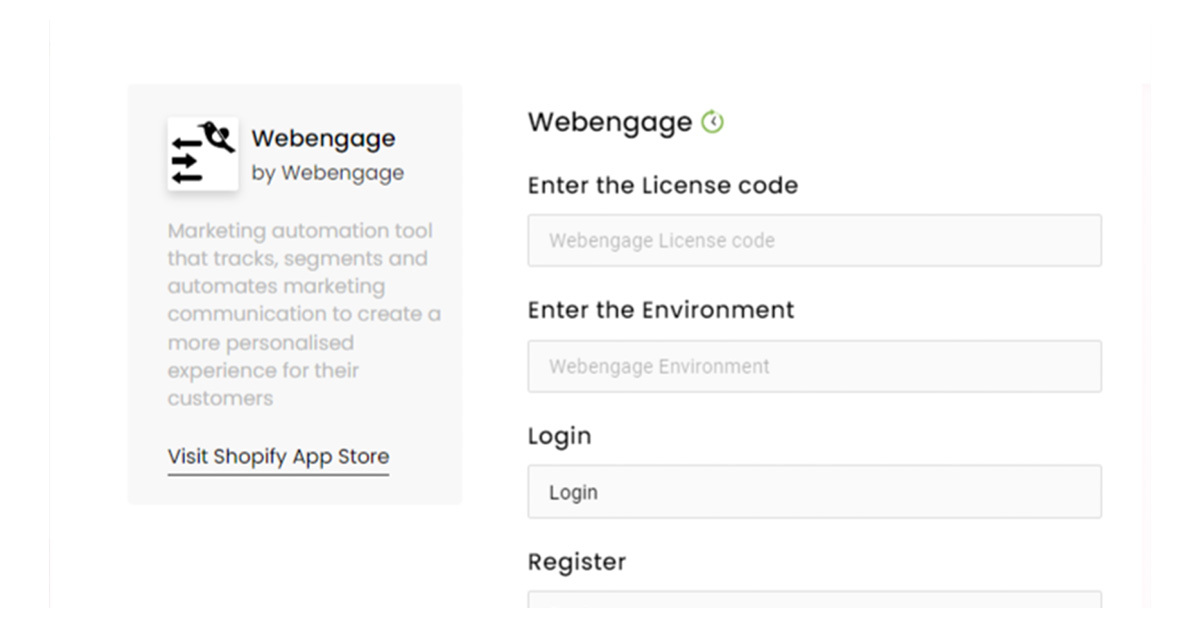Click the Webengage app logo icon
The width and height of the screenshot is (1200, 628).
tap(203, 154)
